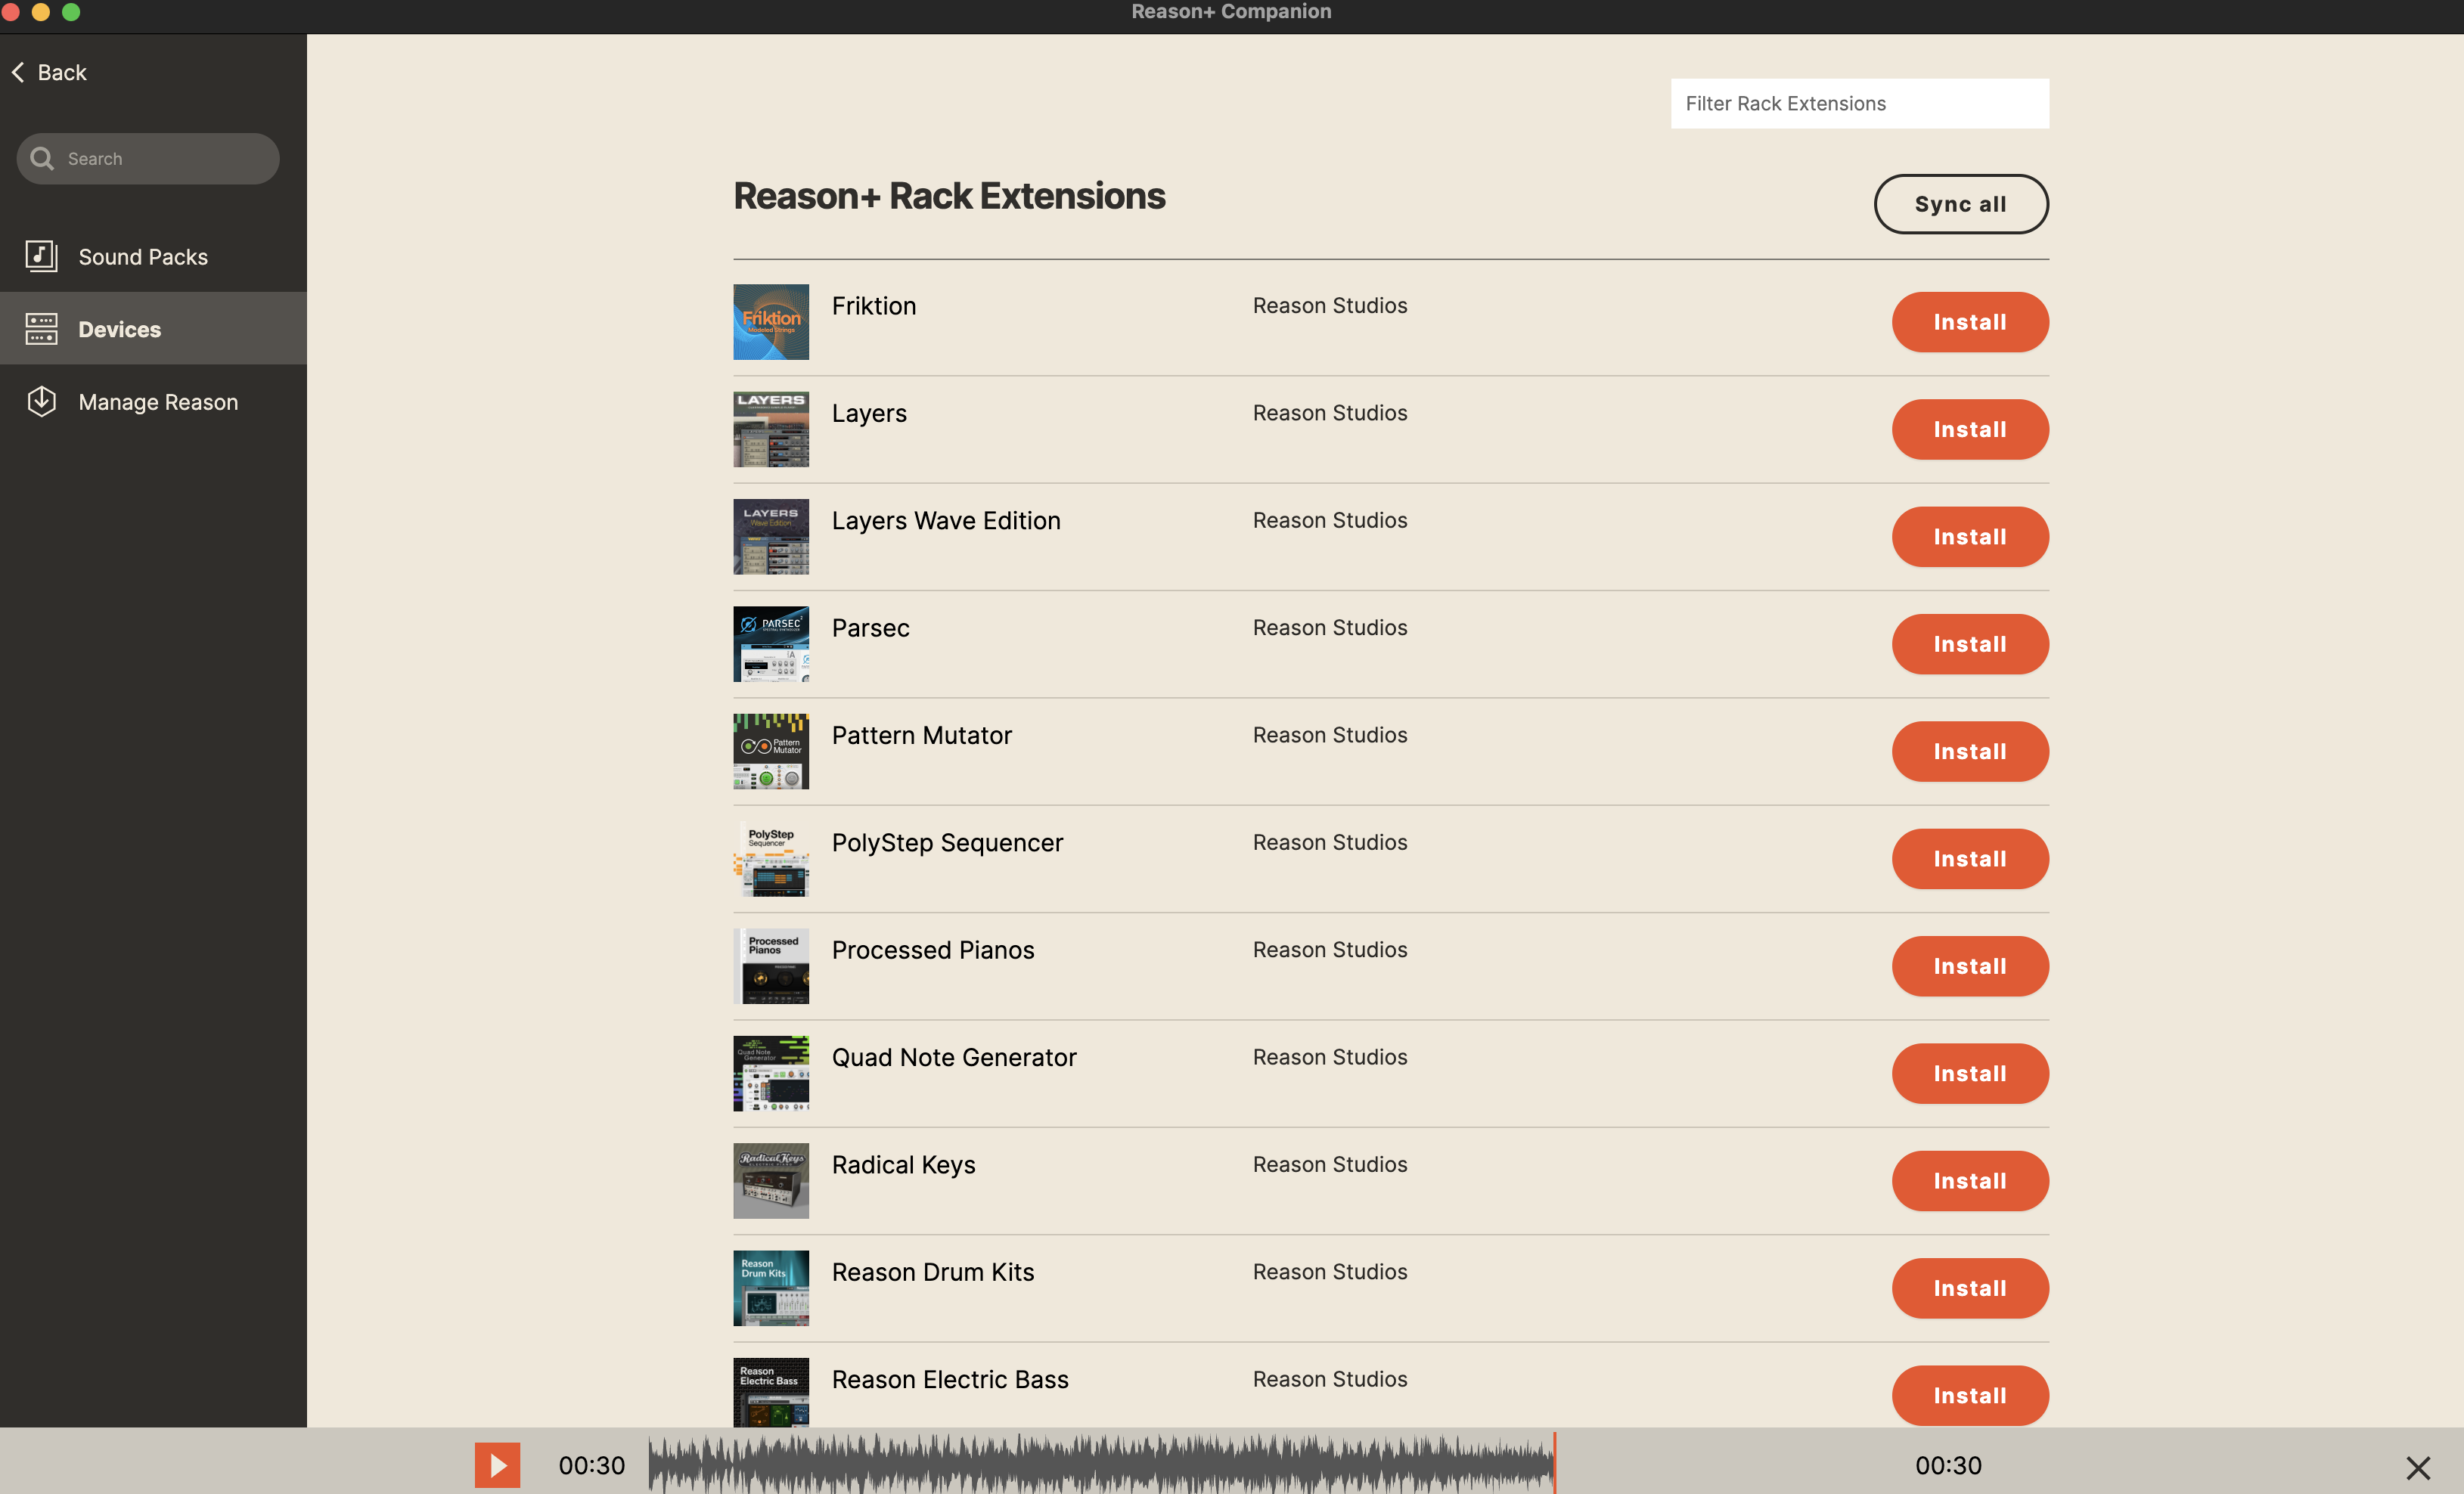Focus the Filter Rack Extensions field
This screenshot has height=1494, width=2464.
[x=1859, y=103]
